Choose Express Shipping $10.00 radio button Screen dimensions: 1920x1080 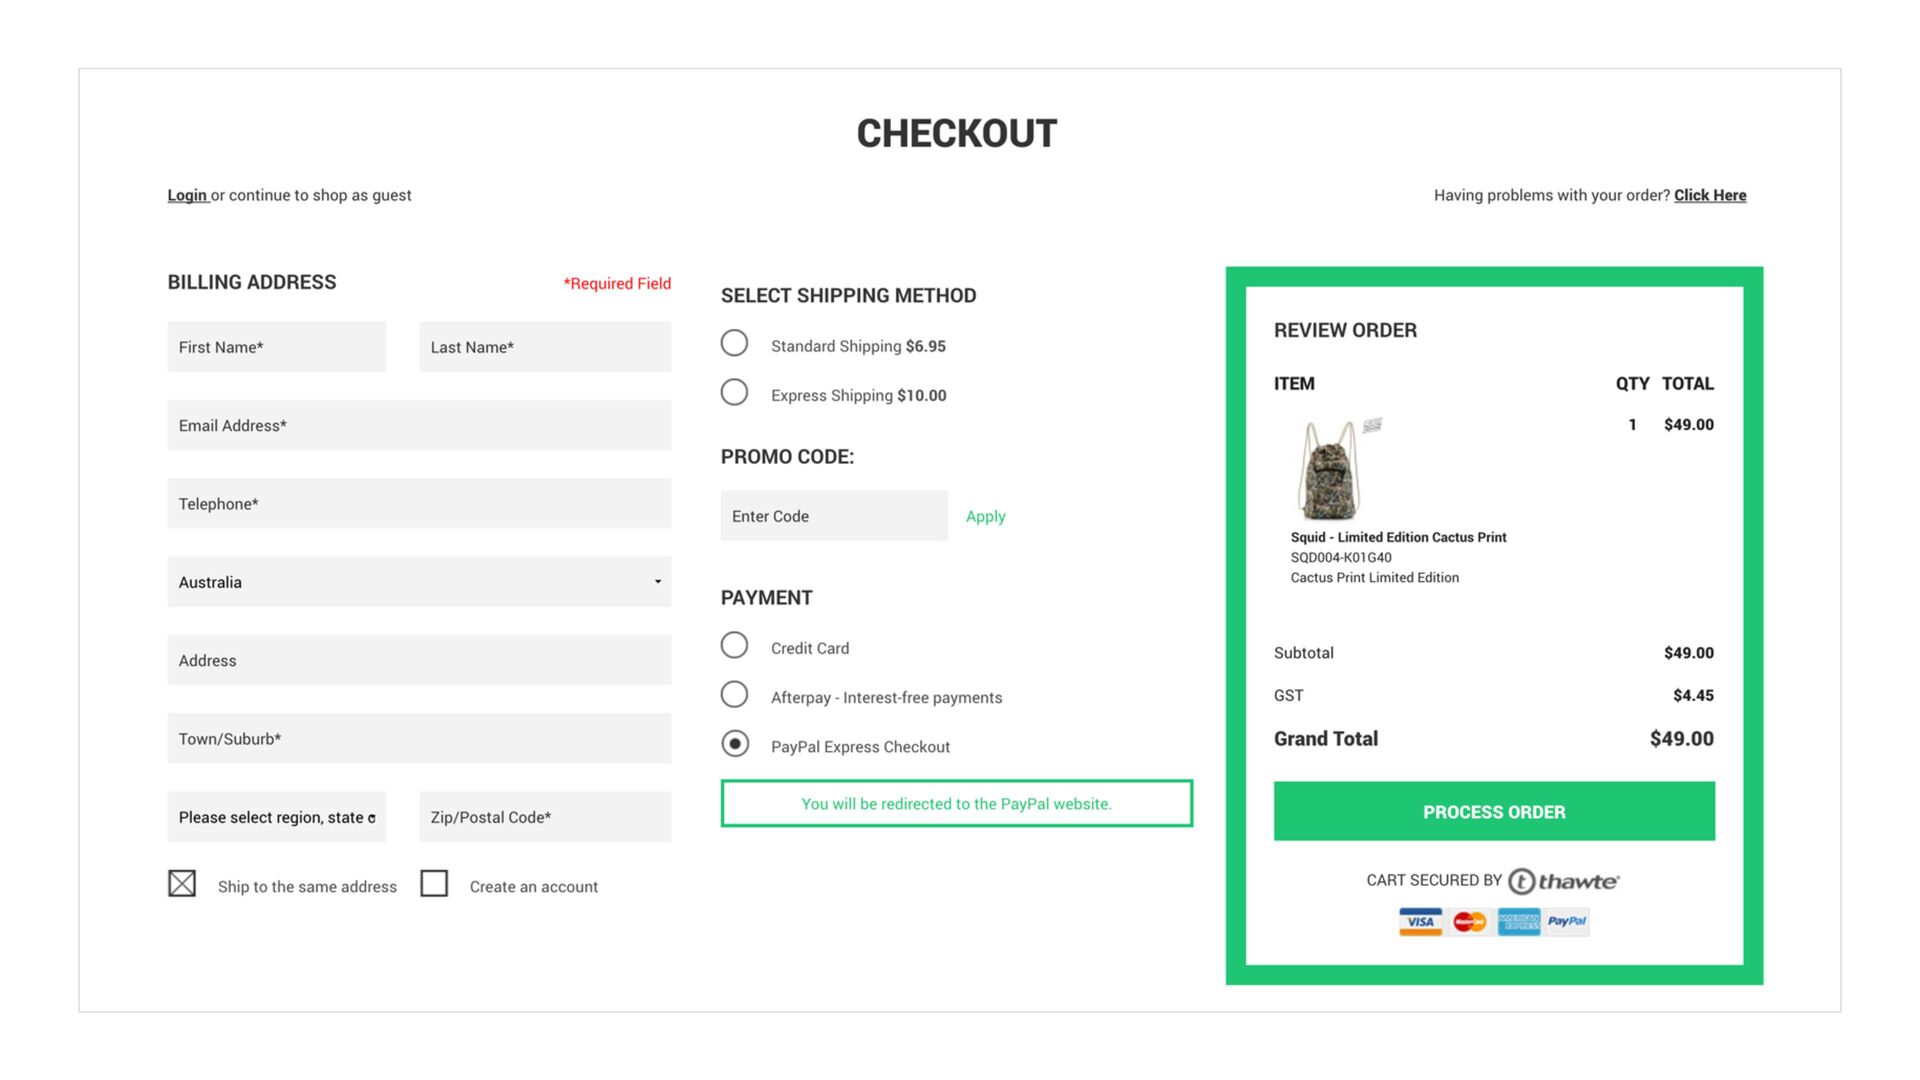pyautogui.click(x=734, y=393)
